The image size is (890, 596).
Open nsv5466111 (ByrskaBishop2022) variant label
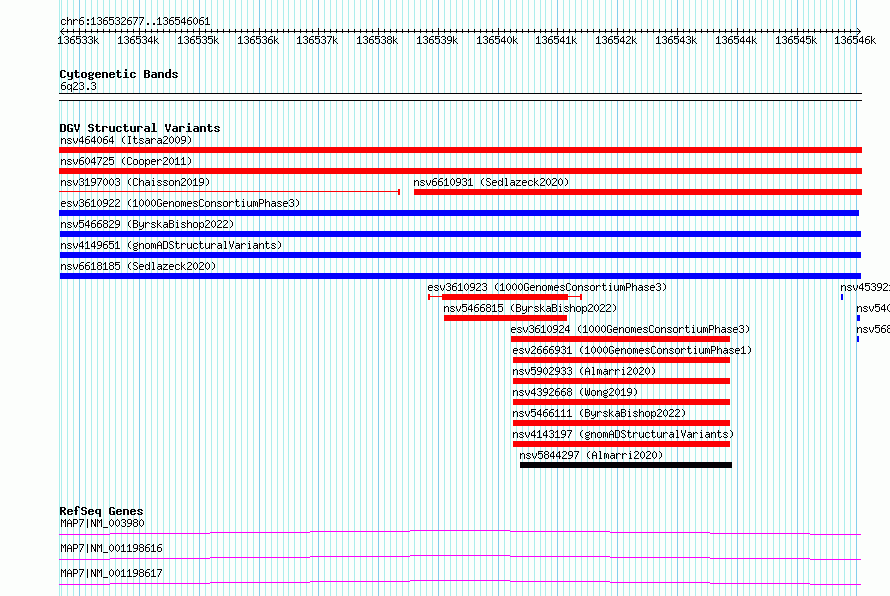point(599,413)
